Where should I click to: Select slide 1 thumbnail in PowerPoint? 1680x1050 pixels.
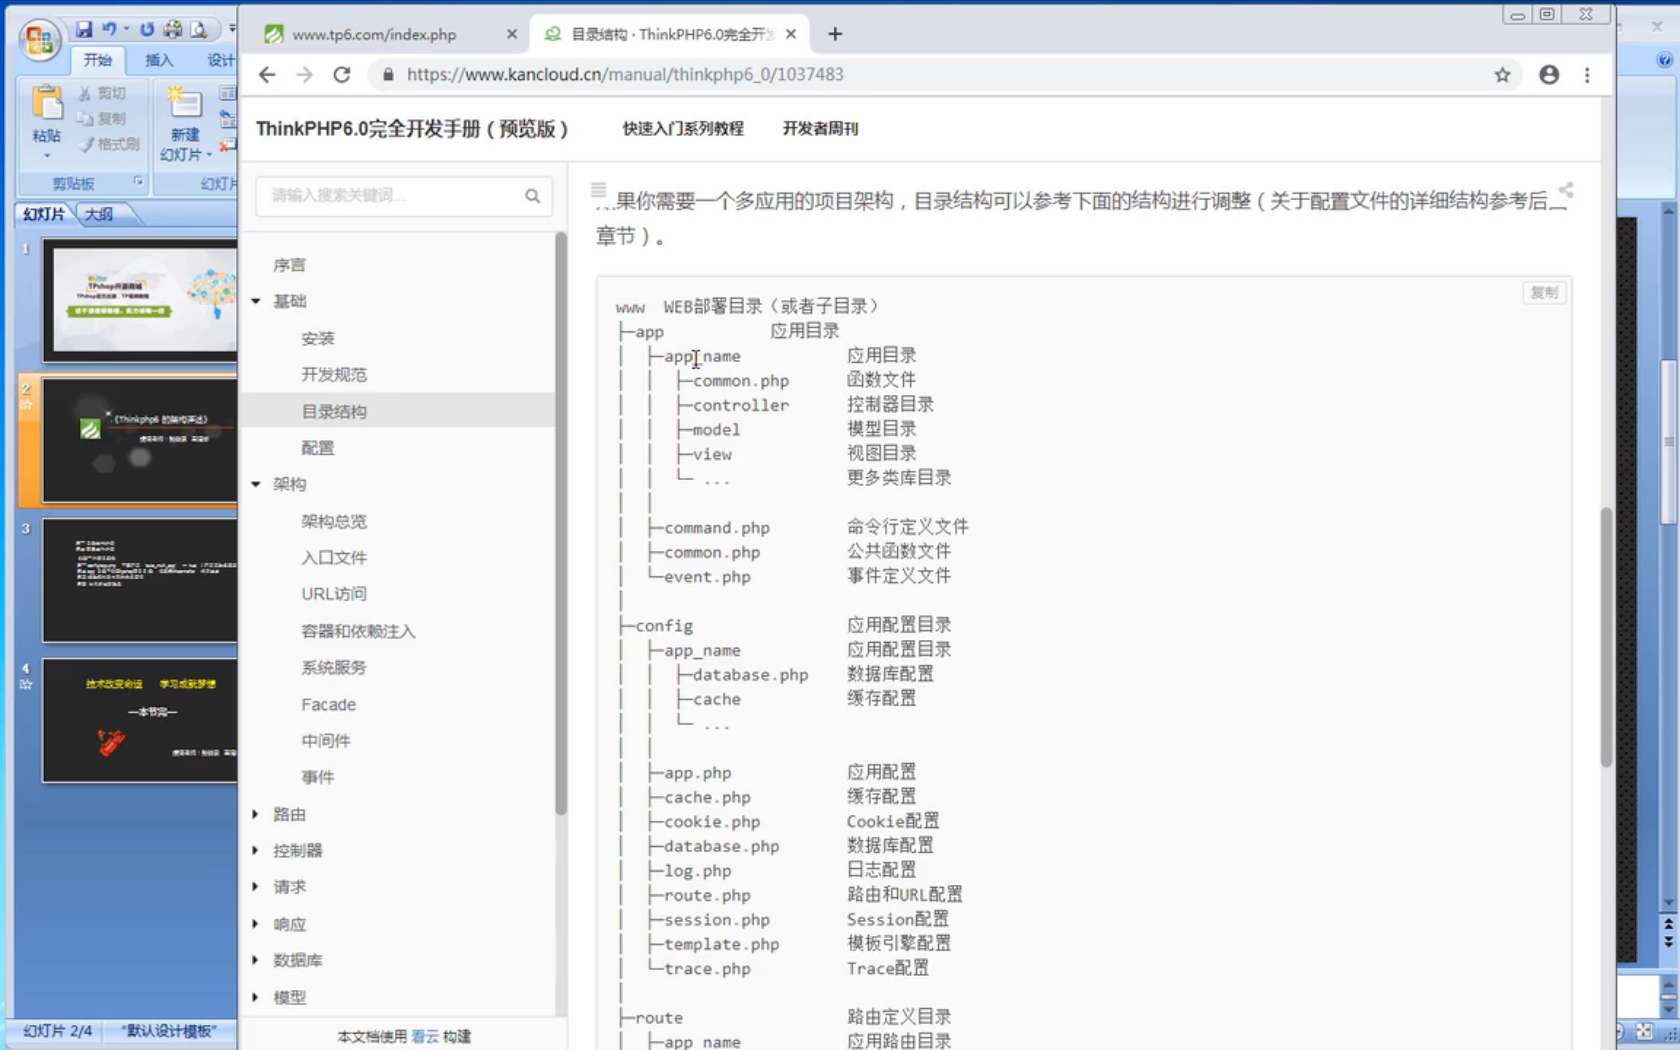tap(140, 300)
